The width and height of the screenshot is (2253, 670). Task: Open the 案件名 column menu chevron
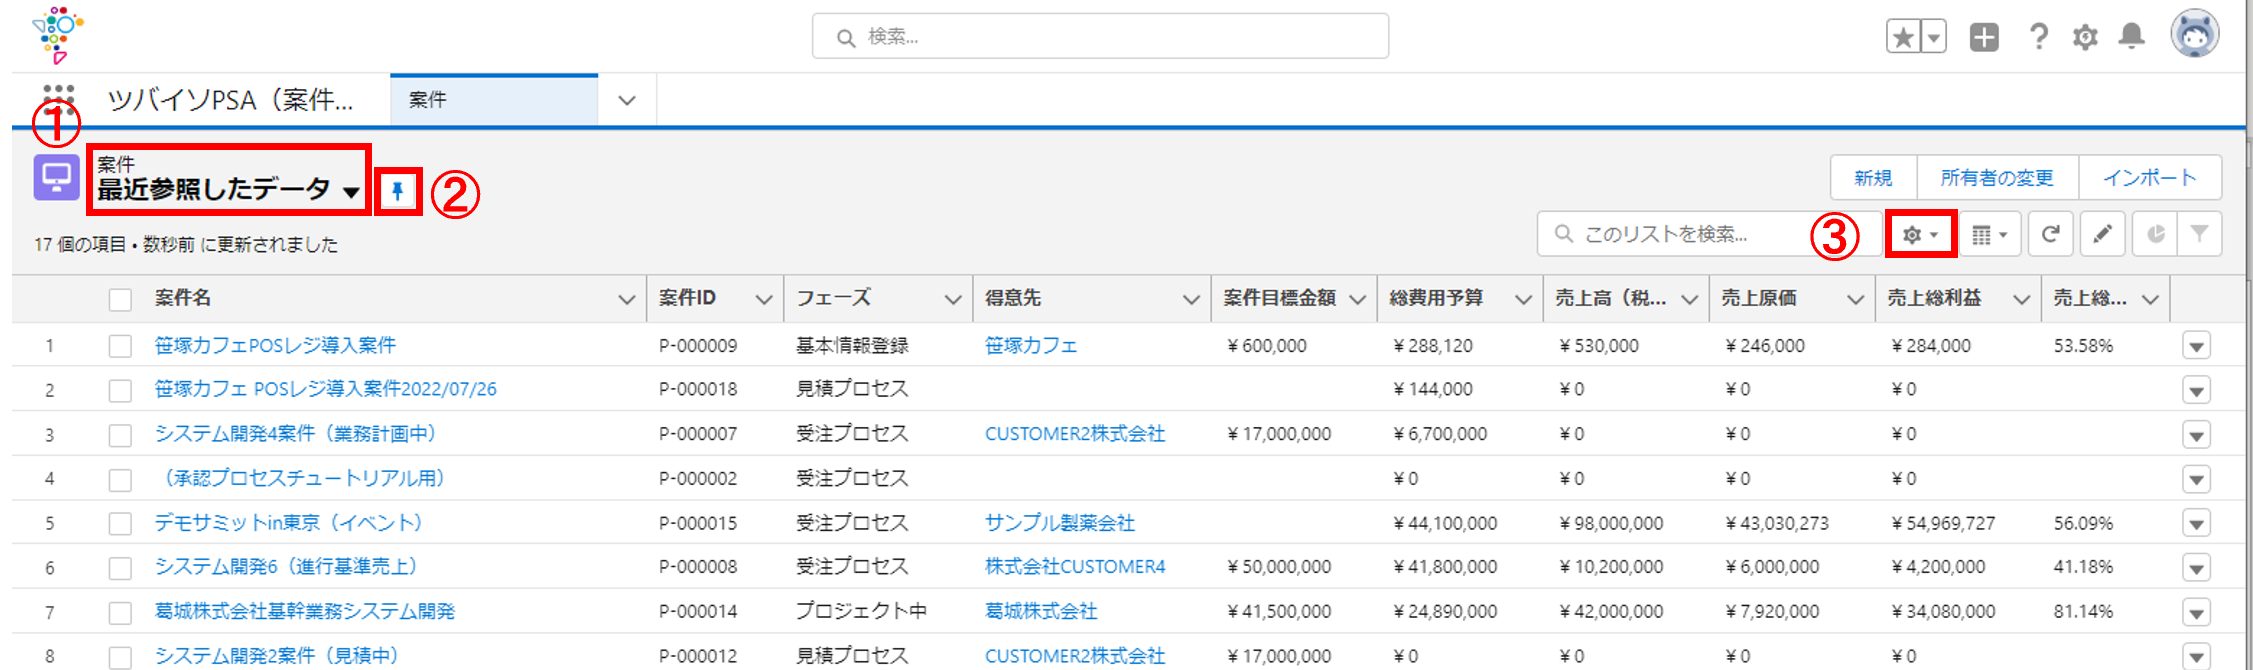pyautogui.click(x=627, y=299)
